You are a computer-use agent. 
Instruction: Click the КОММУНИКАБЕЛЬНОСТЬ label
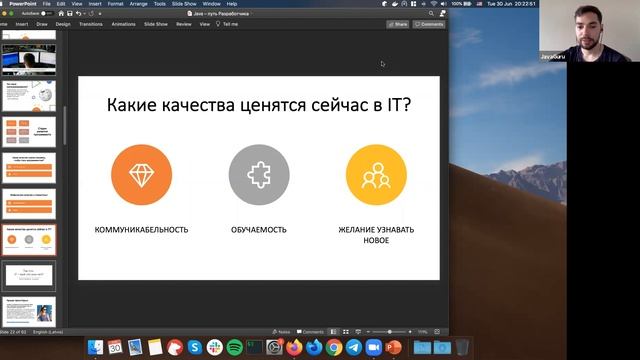(141, 230)
